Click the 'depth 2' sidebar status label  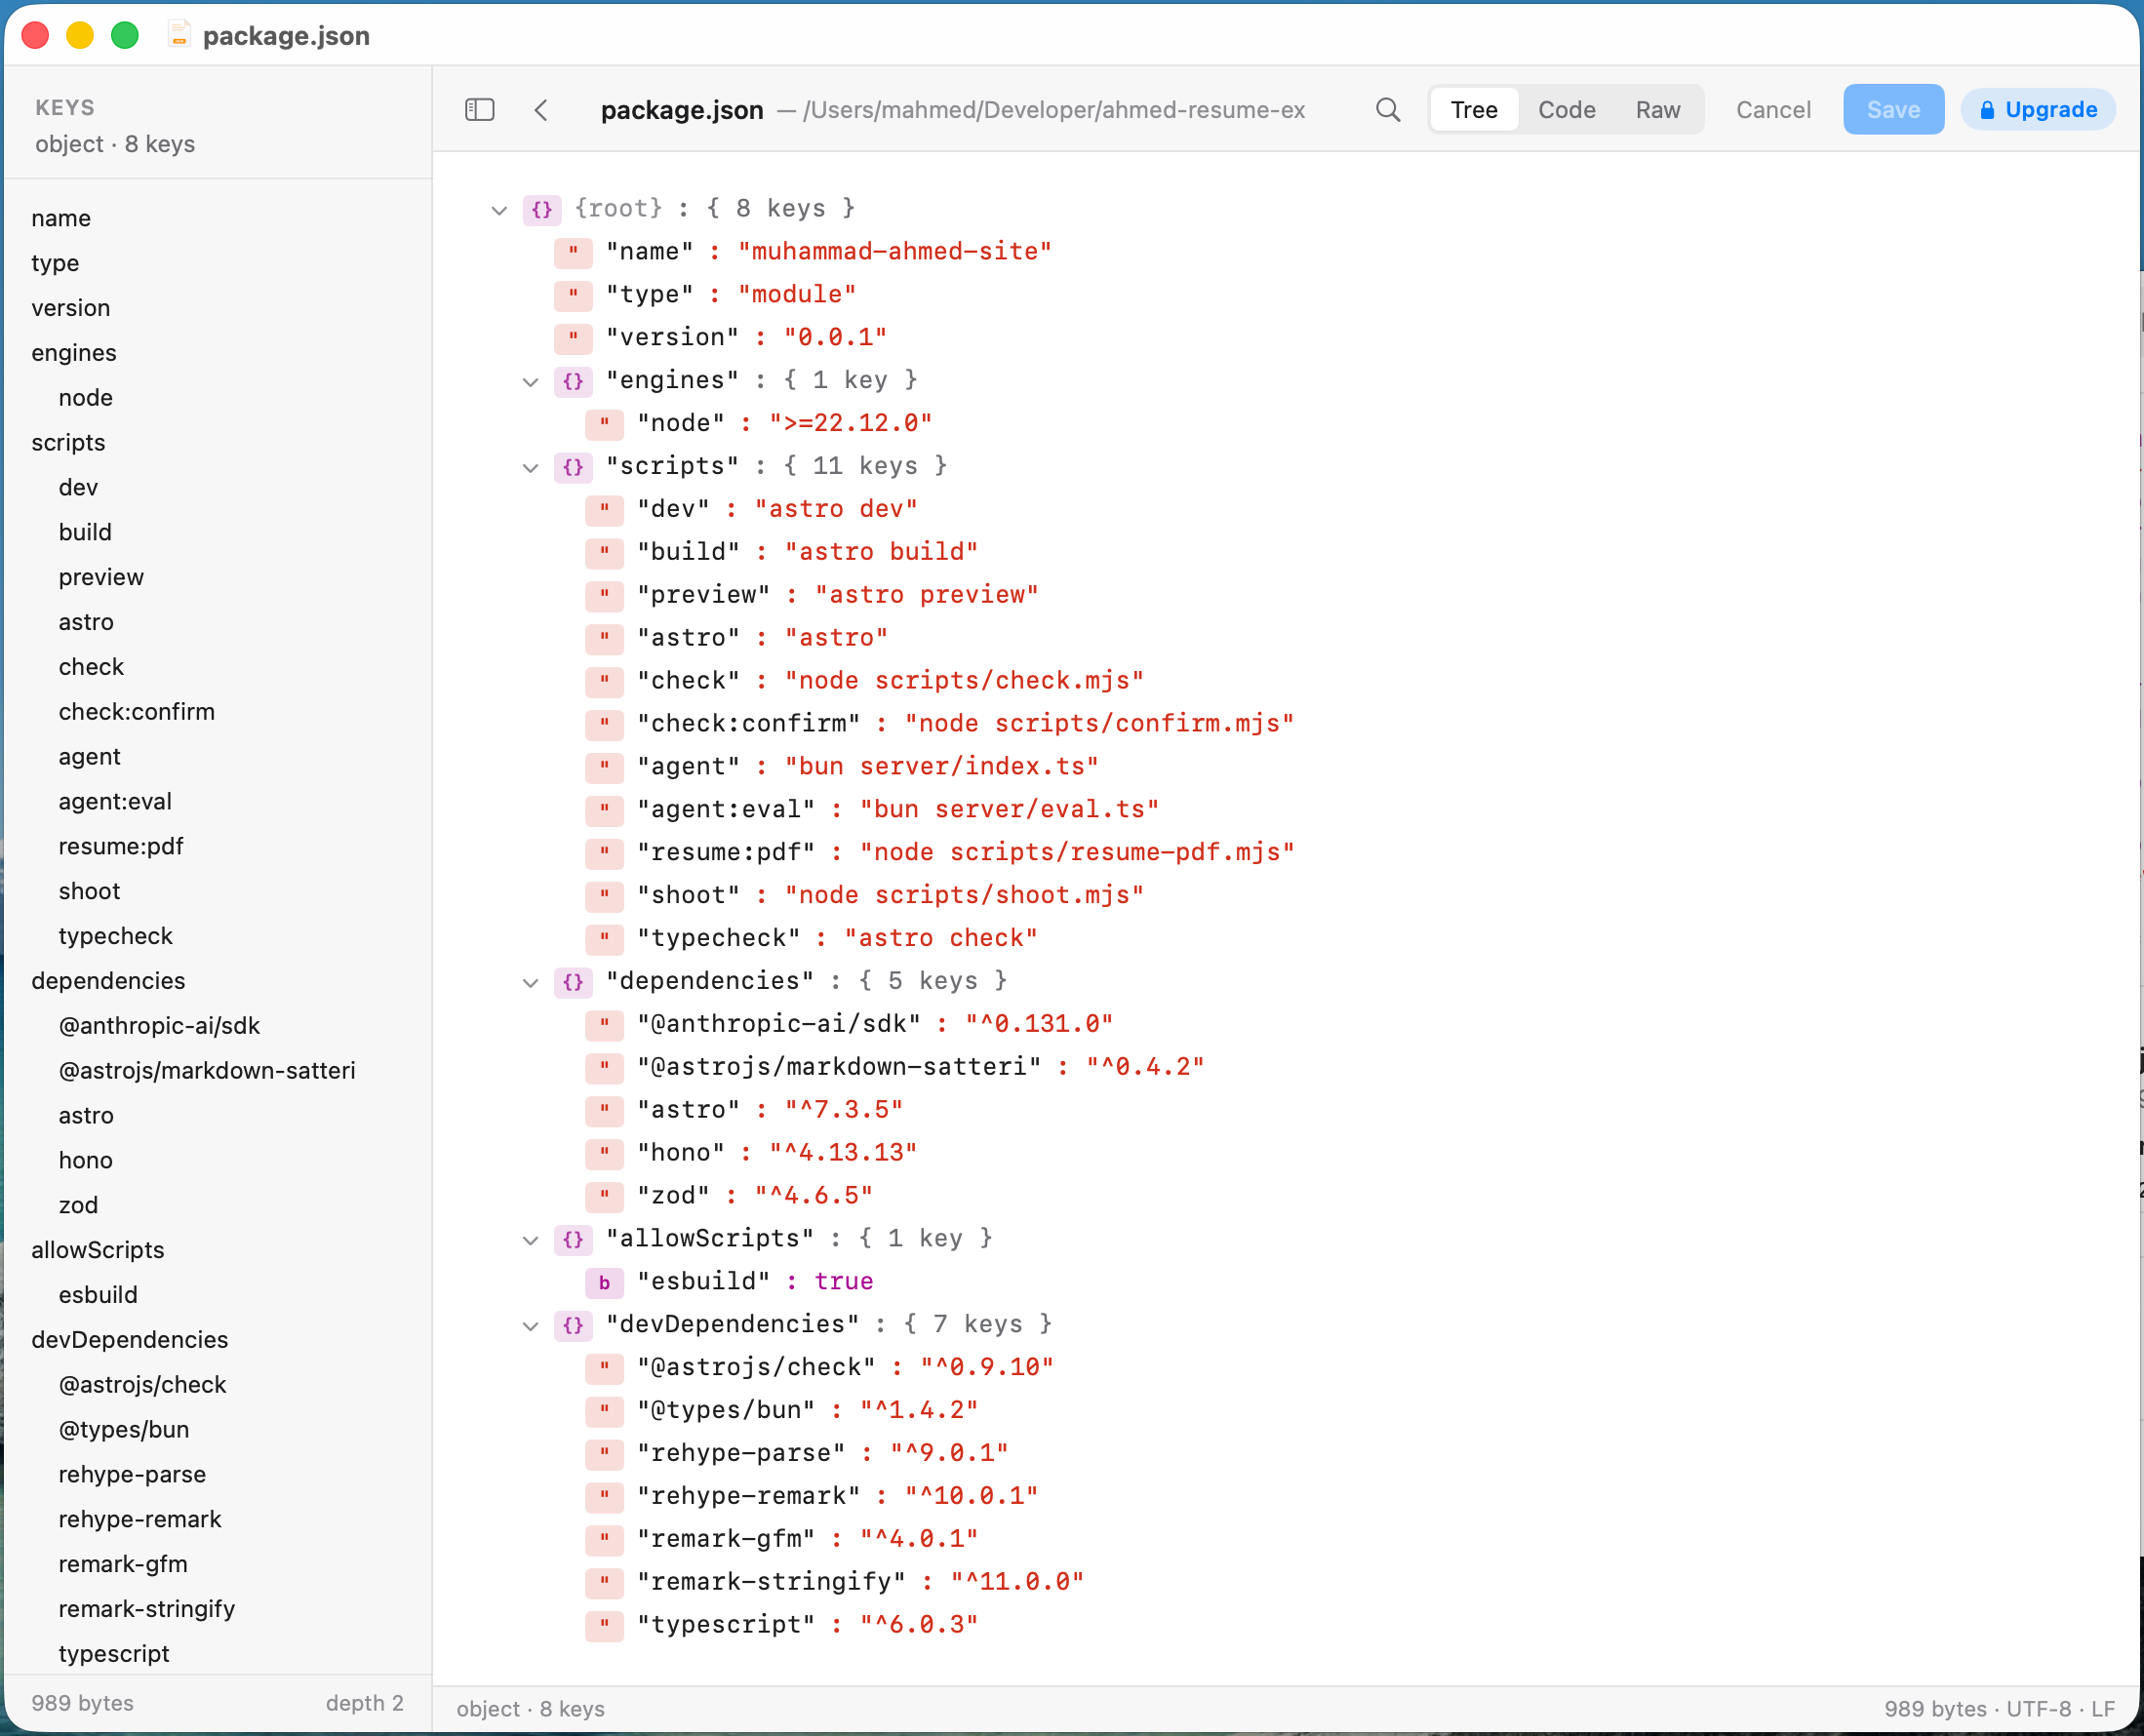(x=364, y=1703)
